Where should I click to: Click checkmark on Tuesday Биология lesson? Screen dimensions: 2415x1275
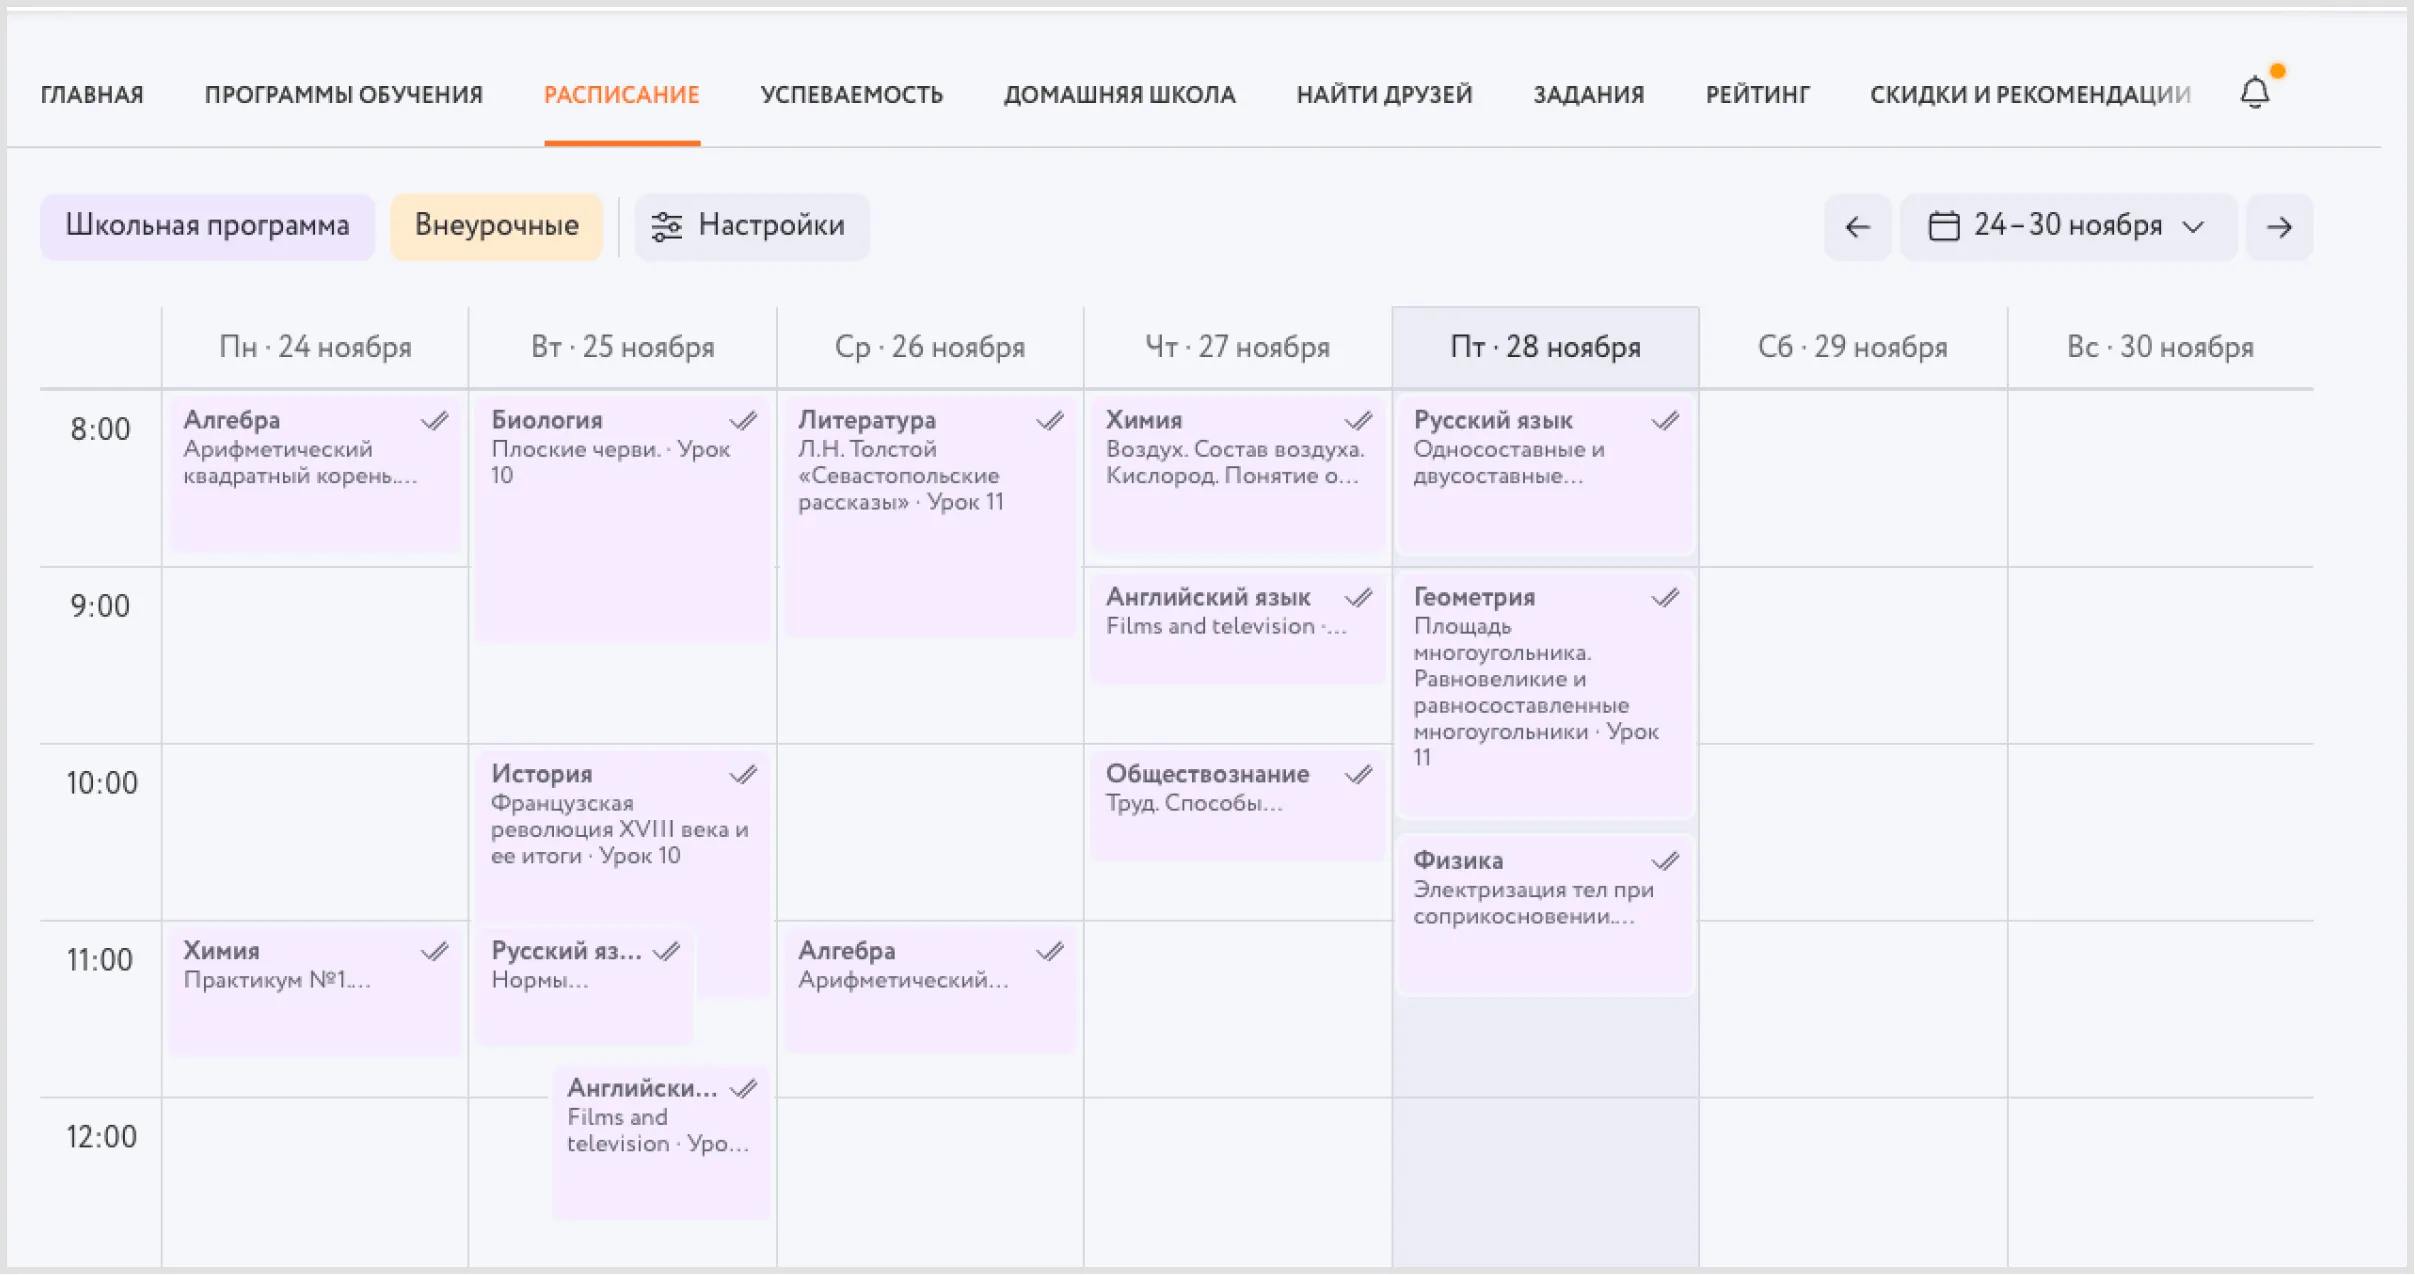(x=743, y=421)
